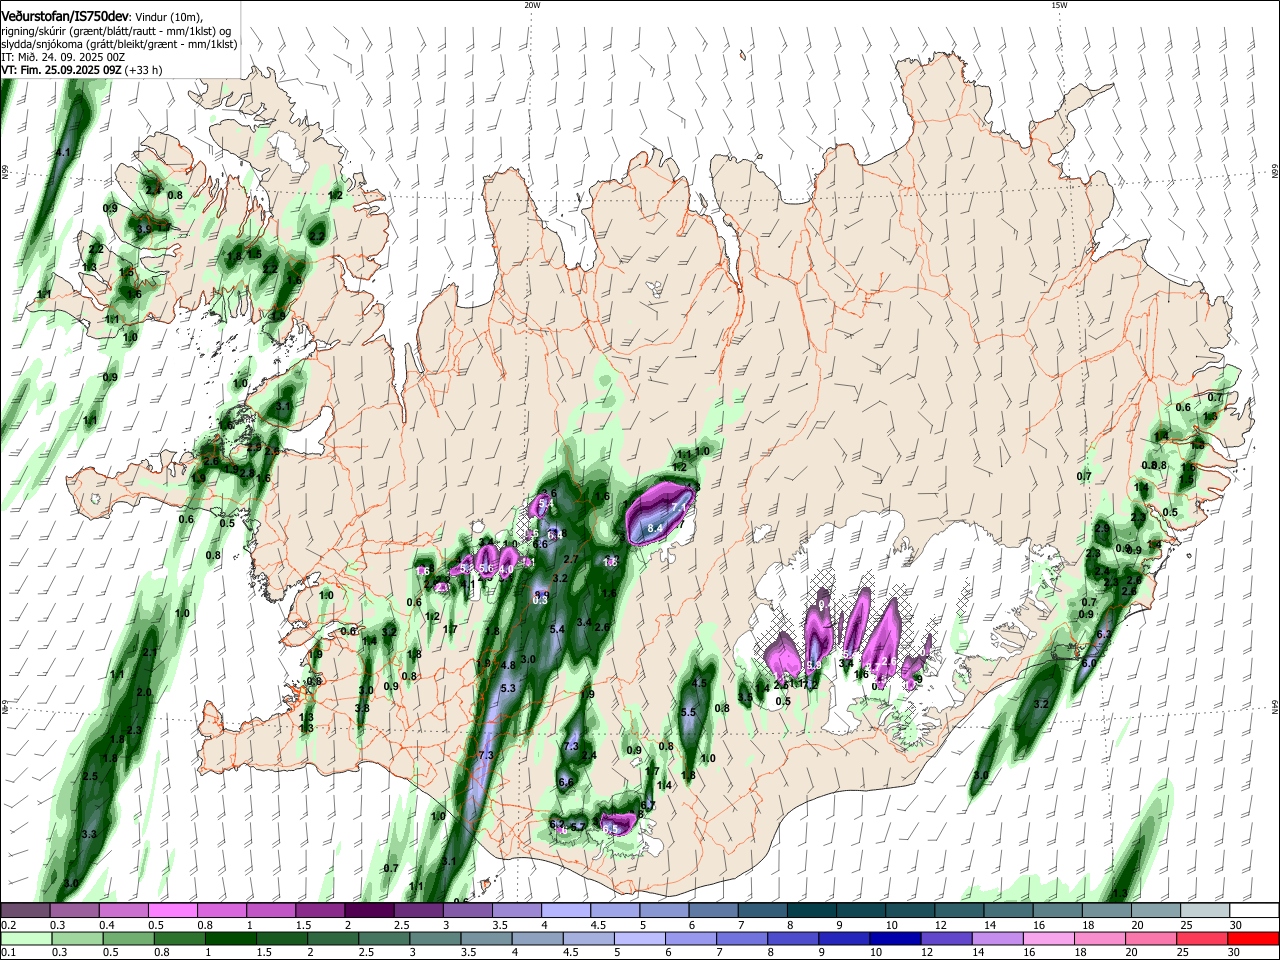The width and height of the screenshot is (1280, 960).
Task: Click the 5.3 precipitation value on the map
Action: [x=507, y=688]
